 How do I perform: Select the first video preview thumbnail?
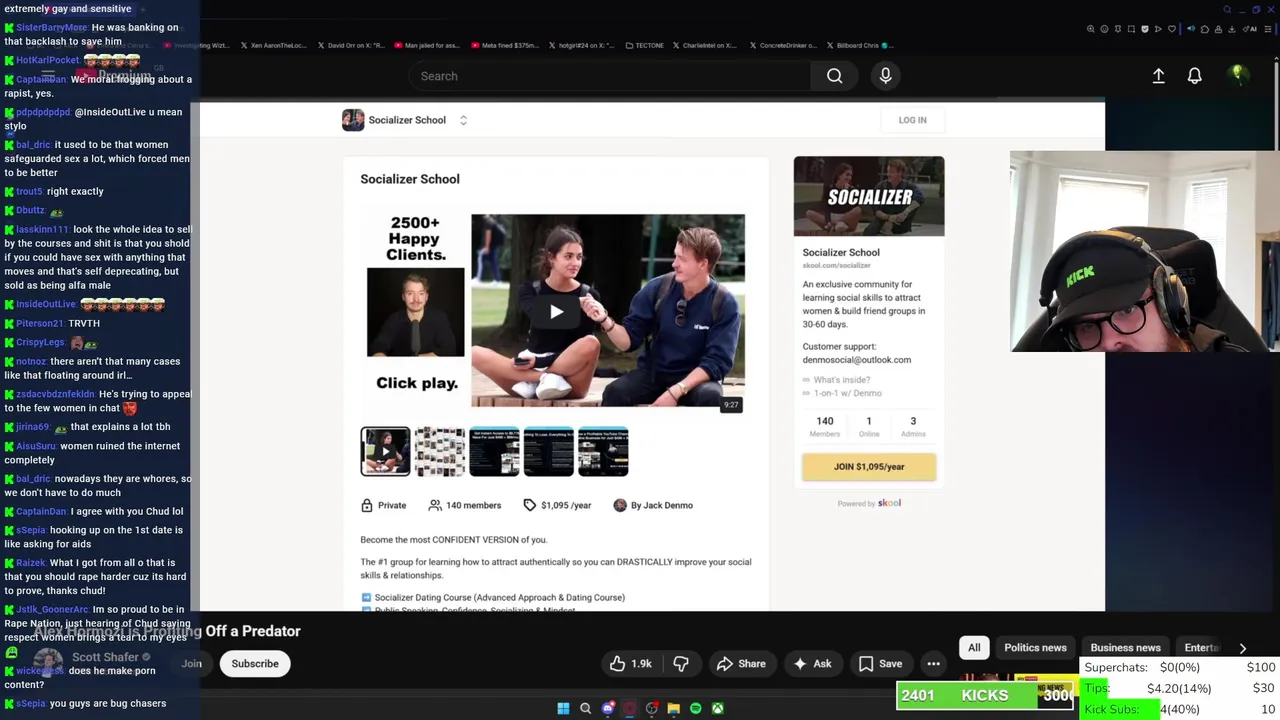pos(385,451)
